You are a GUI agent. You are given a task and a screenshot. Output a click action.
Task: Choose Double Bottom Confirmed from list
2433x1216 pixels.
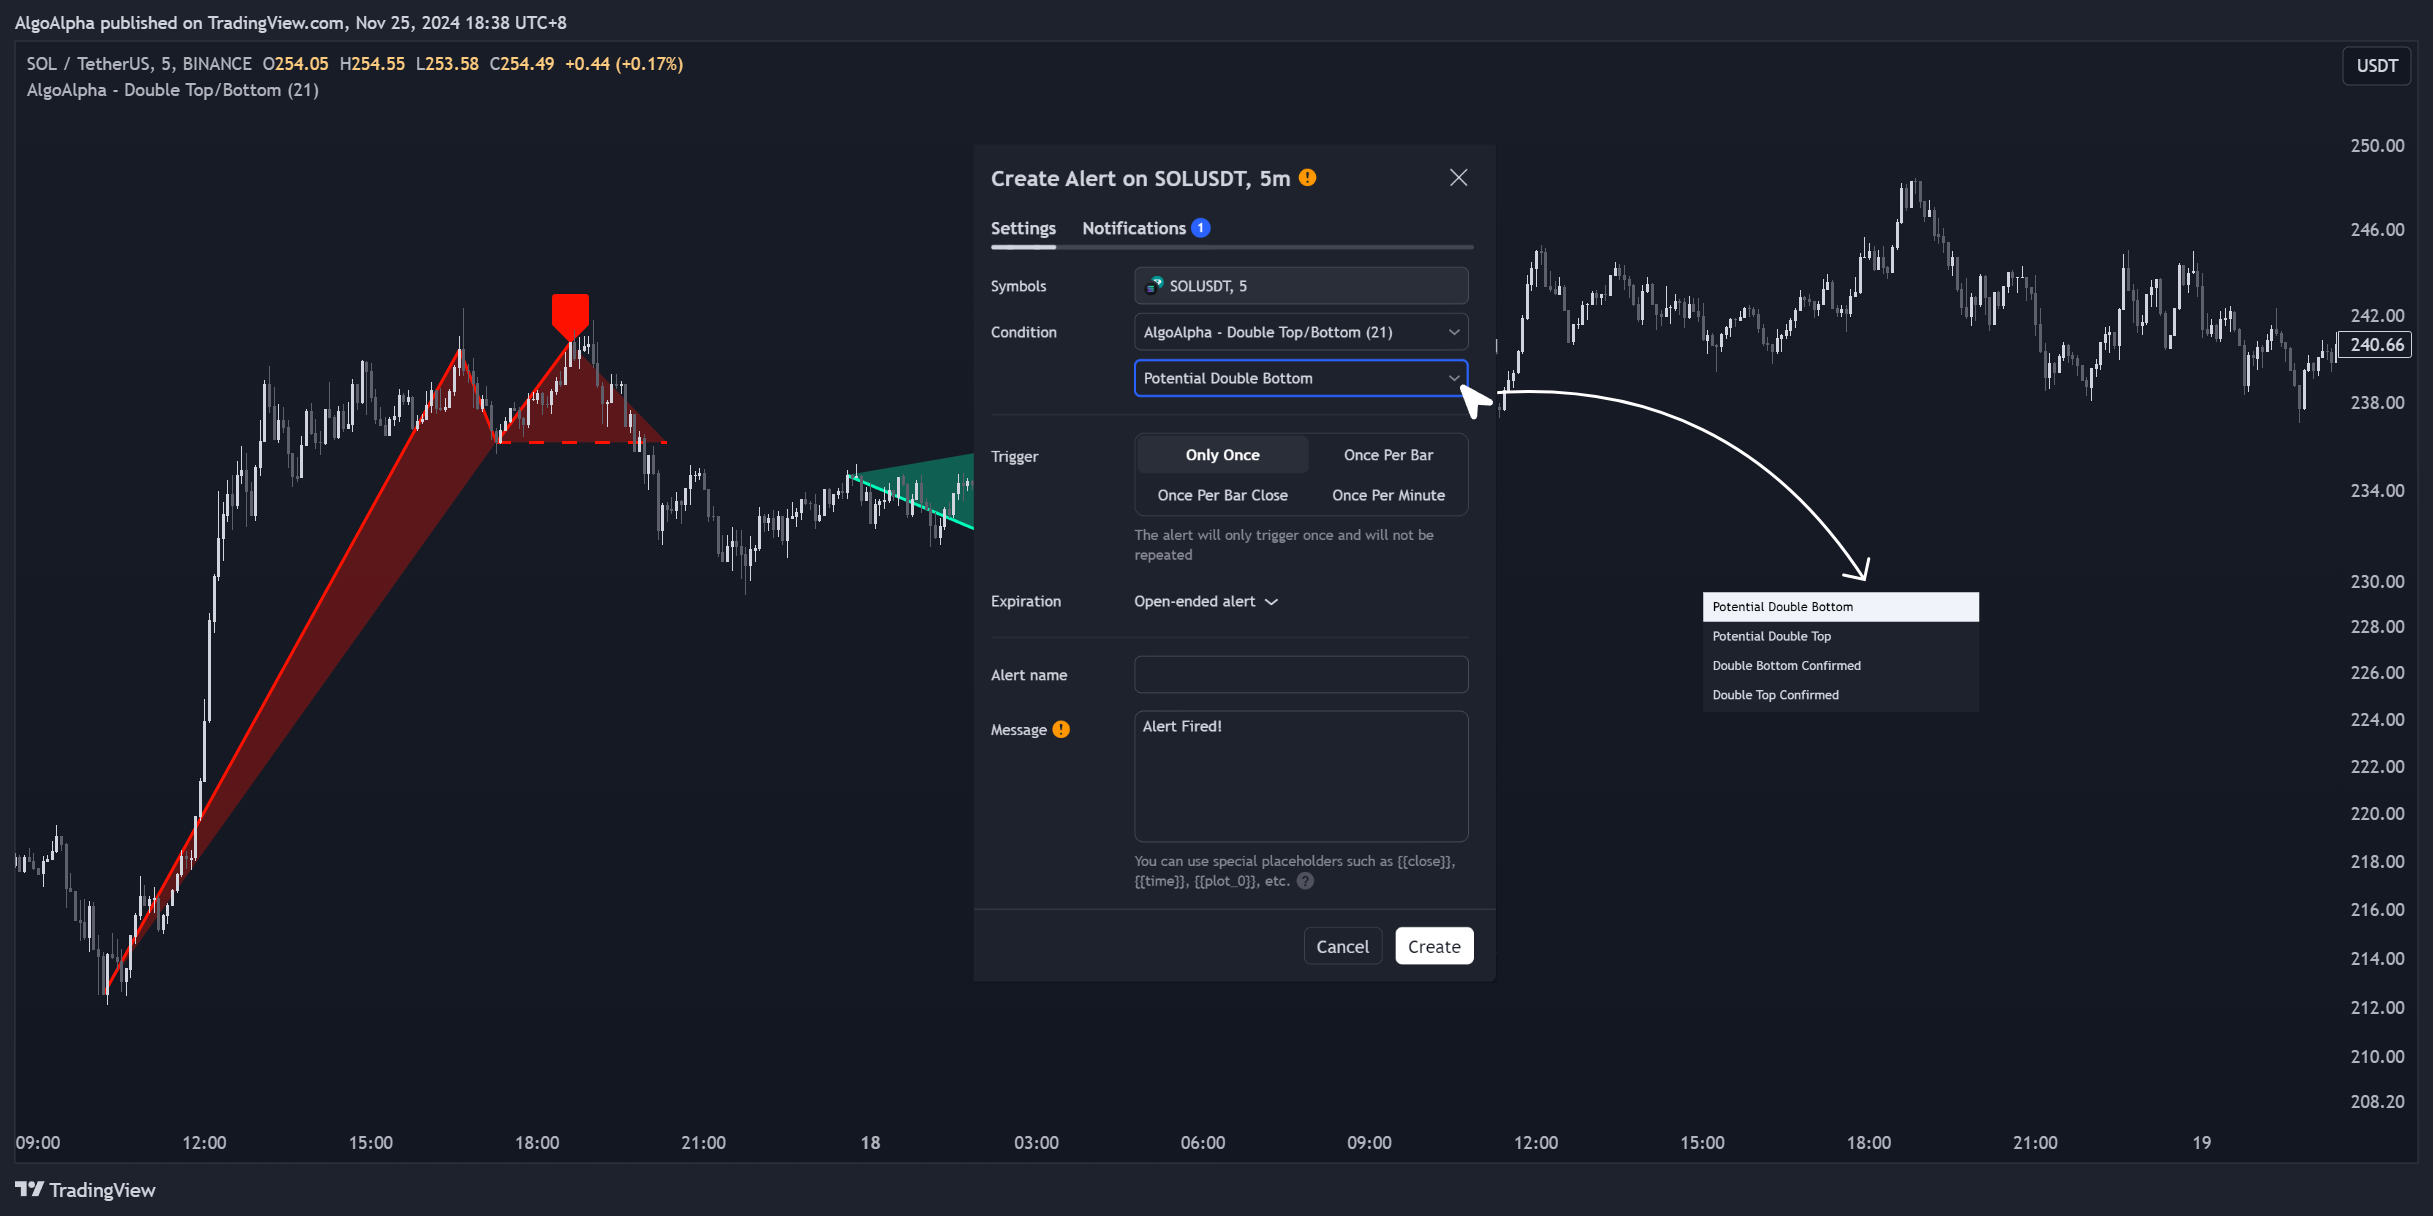coord(1840,666)
